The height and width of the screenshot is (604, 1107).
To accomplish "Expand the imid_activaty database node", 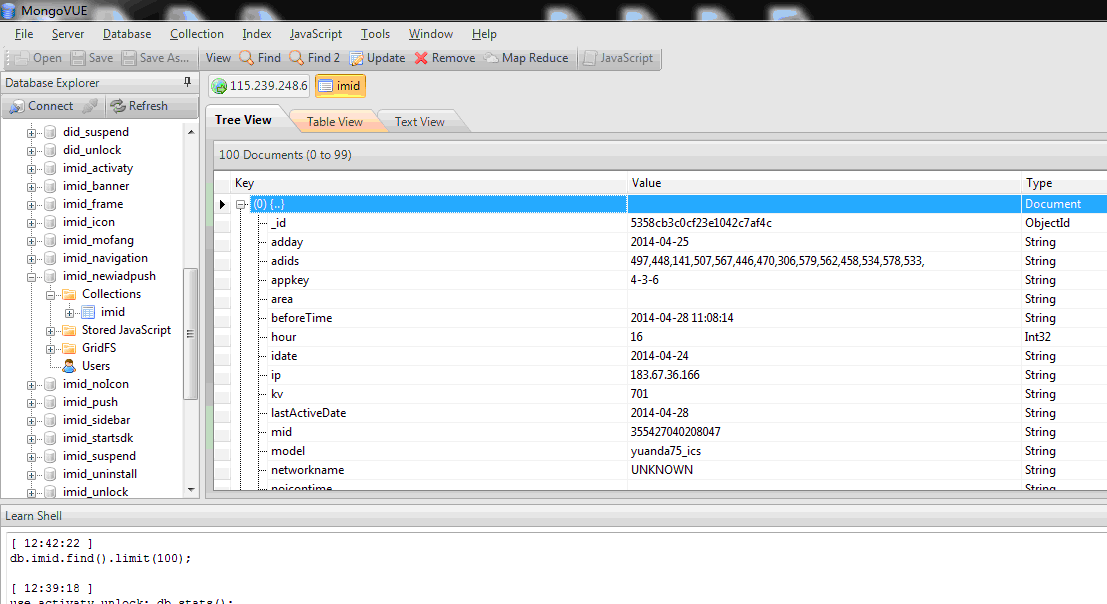I will [31, 169].
